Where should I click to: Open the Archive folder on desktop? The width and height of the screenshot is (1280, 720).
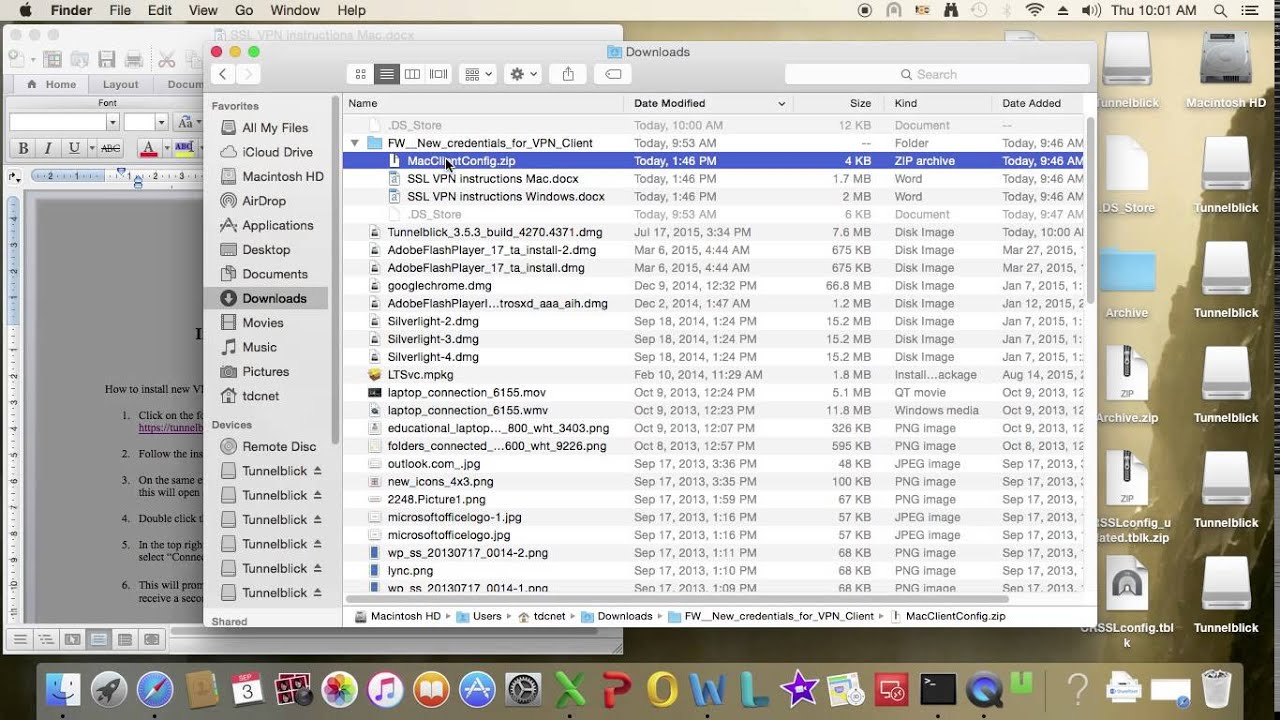click(x=1126, y=283)
